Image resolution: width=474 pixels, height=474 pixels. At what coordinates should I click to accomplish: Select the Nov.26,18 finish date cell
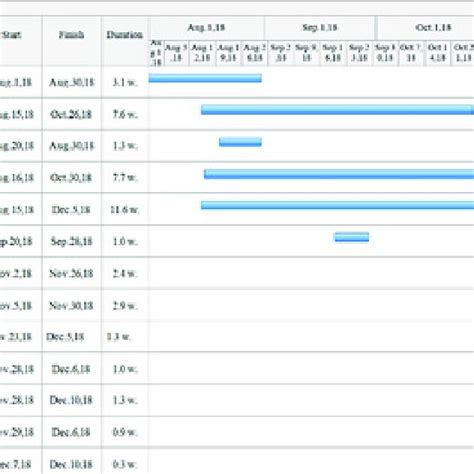[x=71, y=274]
